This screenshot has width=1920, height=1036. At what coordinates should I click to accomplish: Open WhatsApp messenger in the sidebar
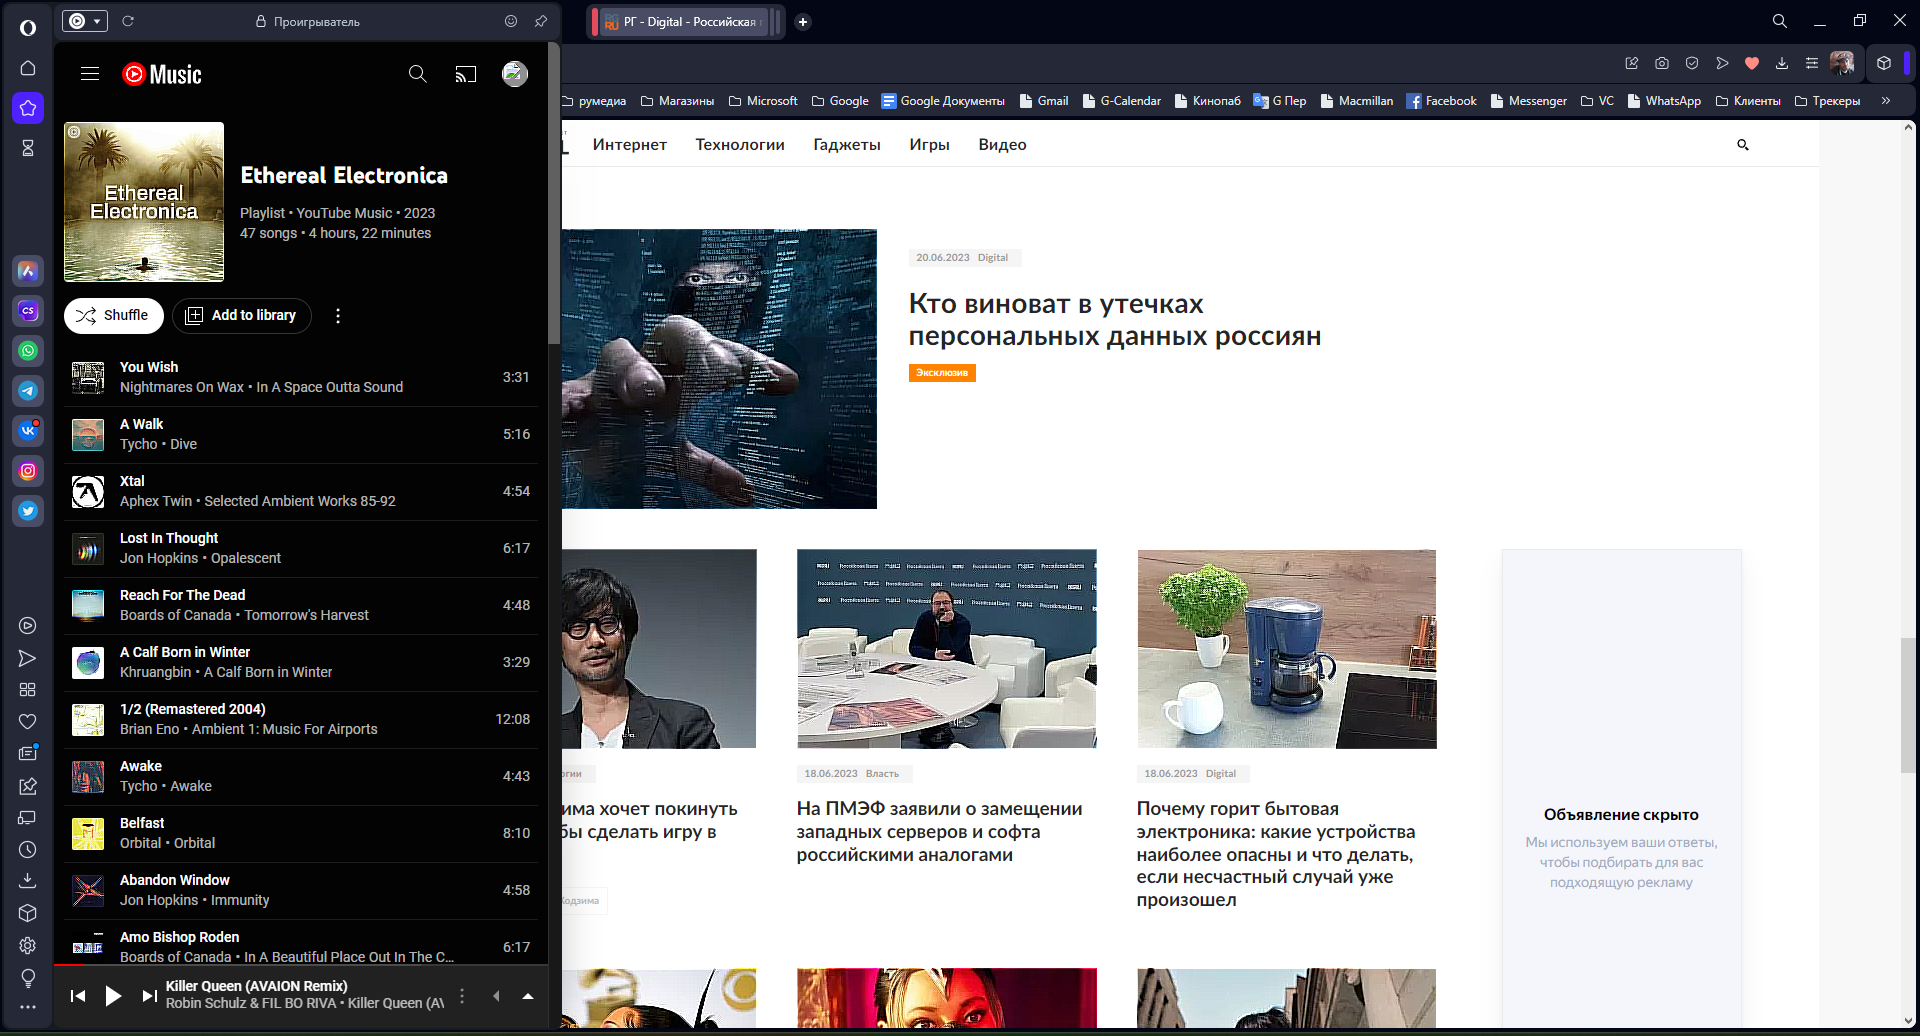click(x=28, y=351)
